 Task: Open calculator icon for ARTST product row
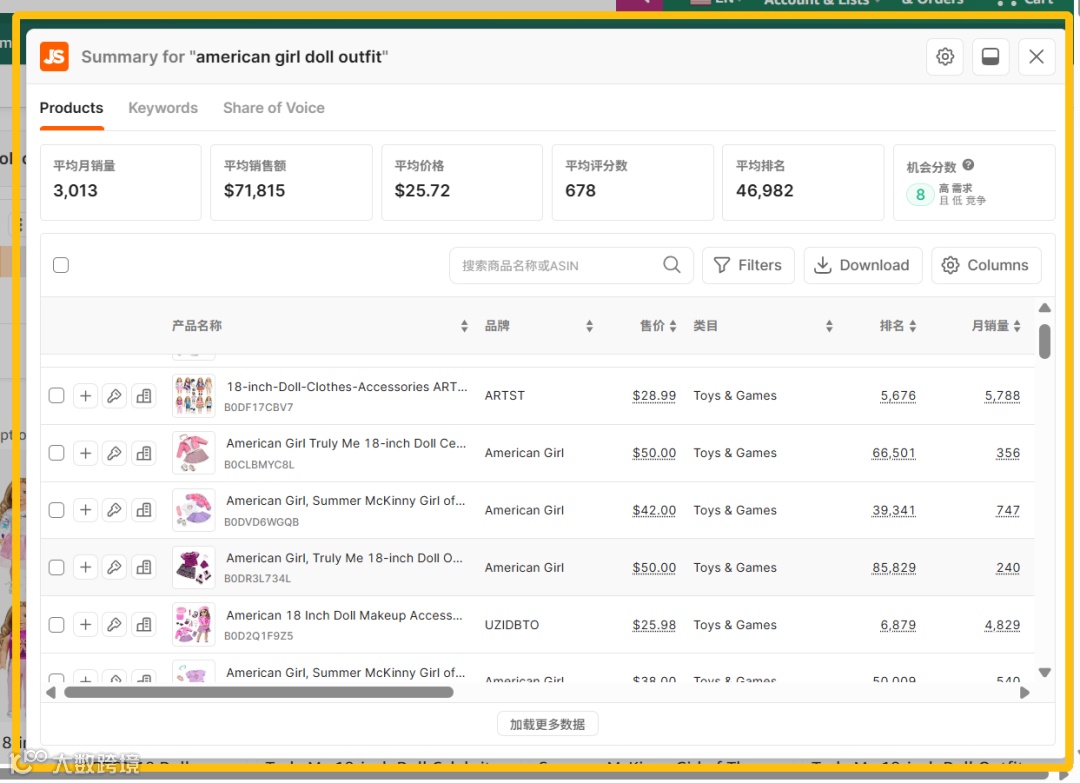point(143,396)
